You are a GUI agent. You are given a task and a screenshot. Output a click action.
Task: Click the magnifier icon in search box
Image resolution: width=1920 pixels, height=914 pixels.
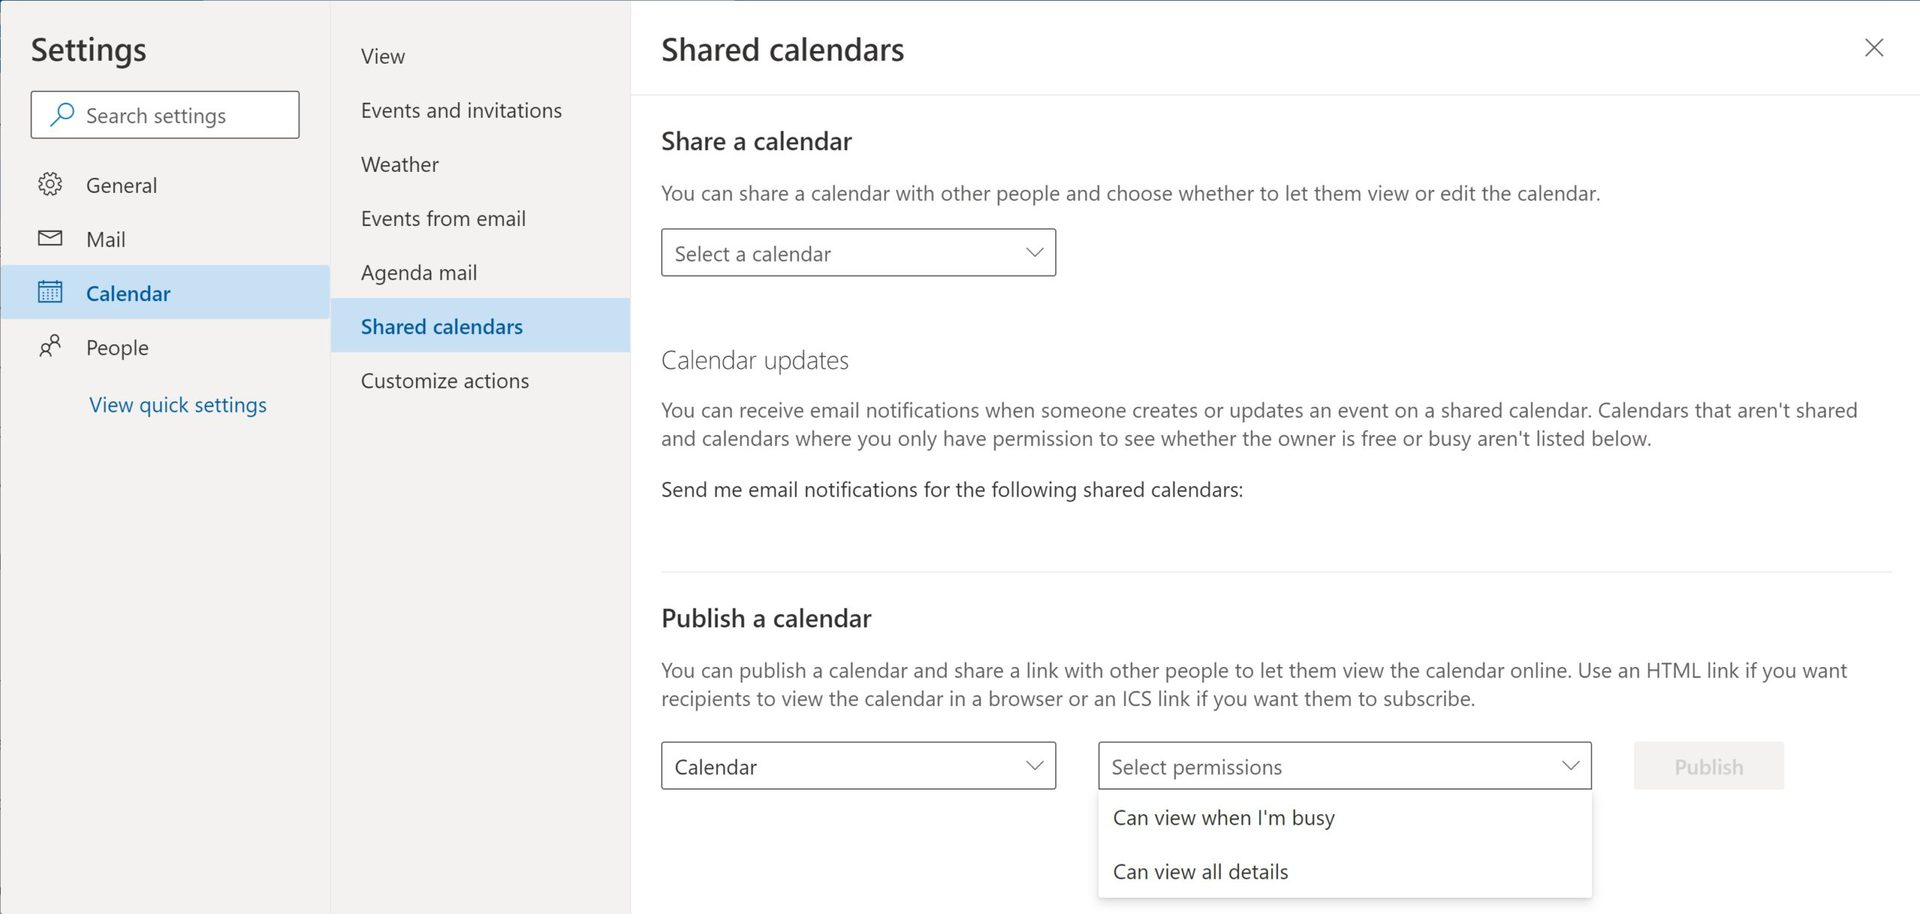(62, 115)
